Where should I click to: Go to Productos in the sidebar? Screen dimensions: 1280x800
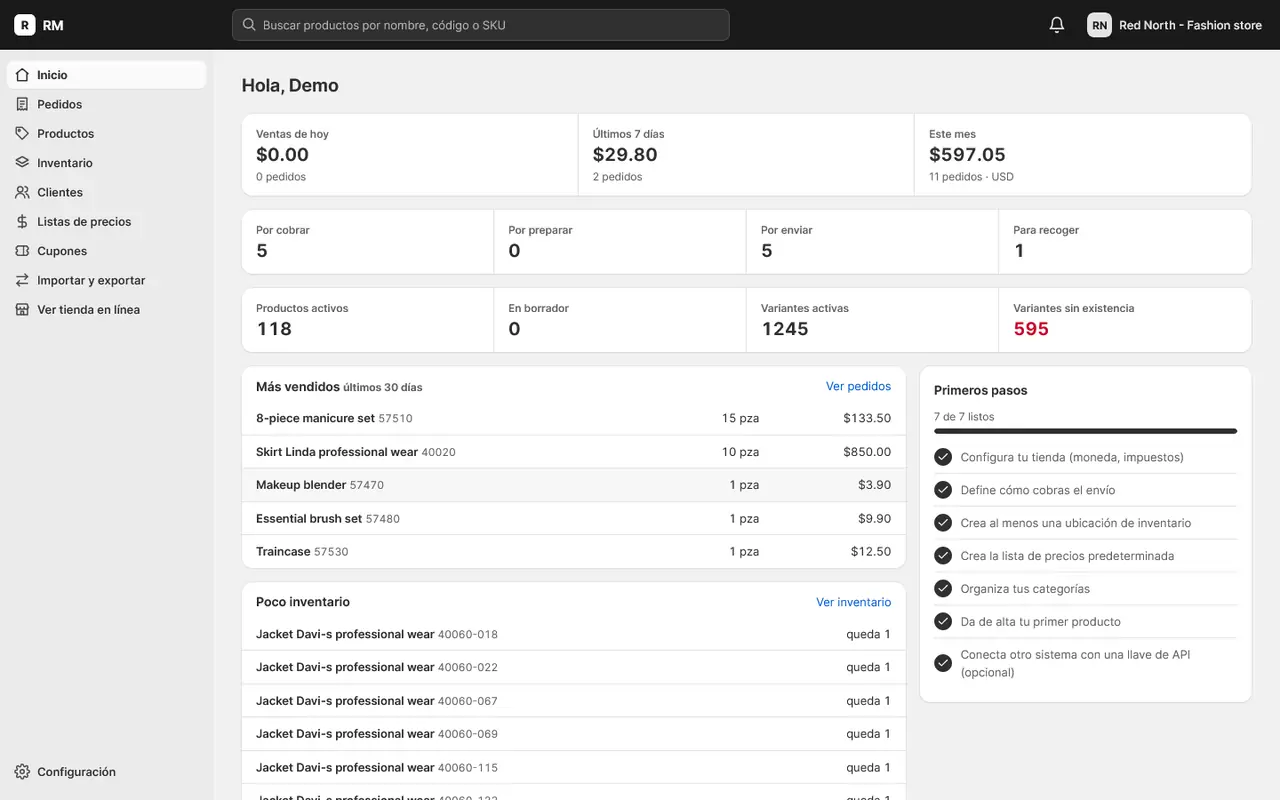106,133
